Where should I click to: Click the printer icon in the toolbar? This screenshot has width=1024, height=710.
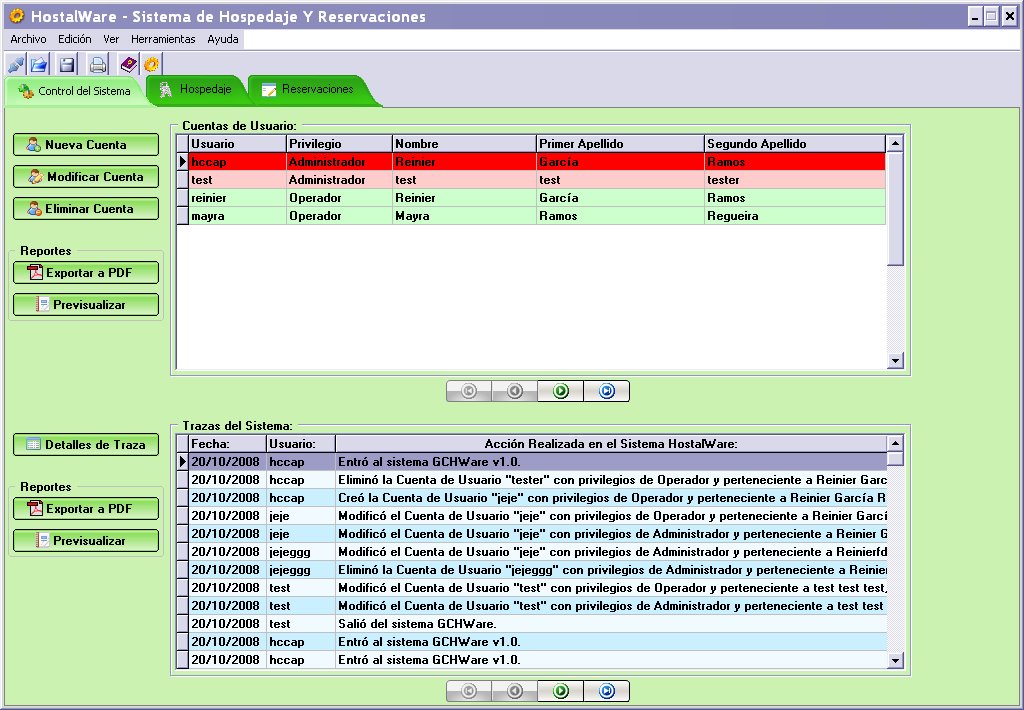click(98, 65)
